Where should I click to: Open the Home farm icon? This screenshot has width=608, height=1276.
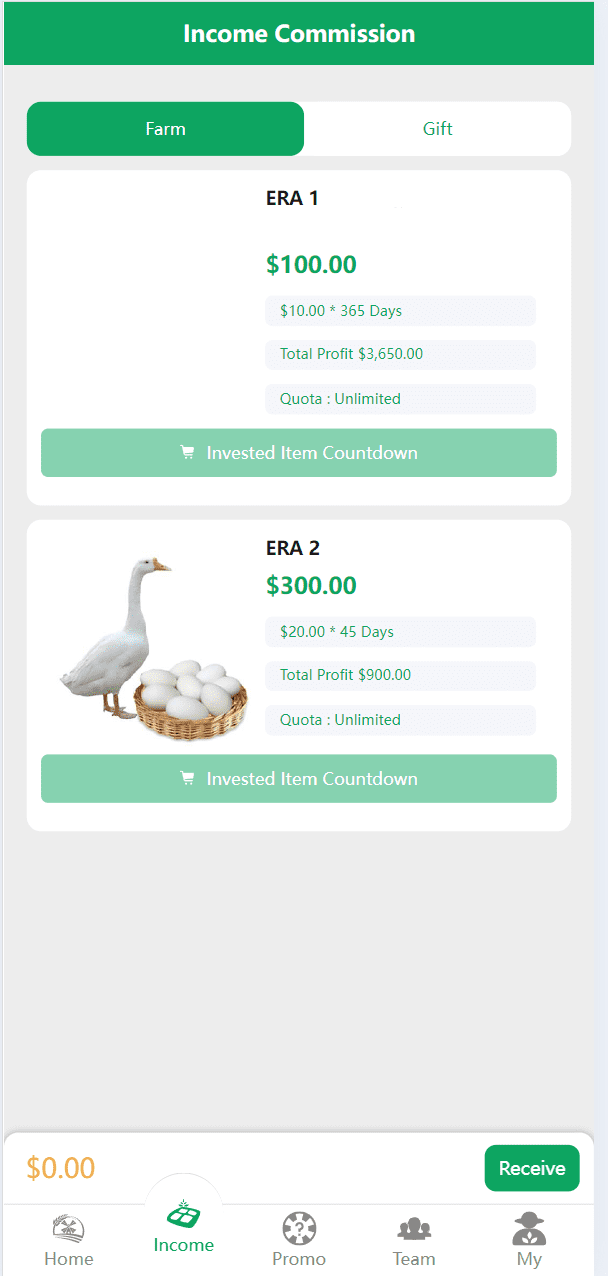tap(68, 1229)
